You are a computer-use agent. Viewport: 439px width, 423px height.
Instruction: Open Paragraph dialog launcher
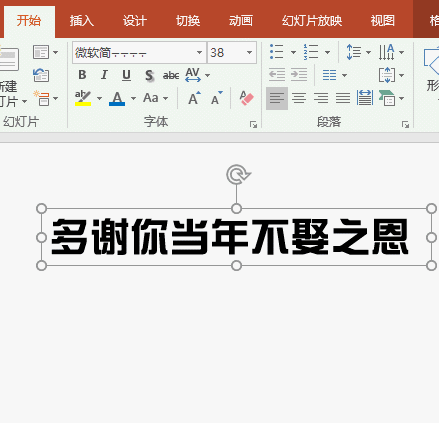click(x=406, y=125)
